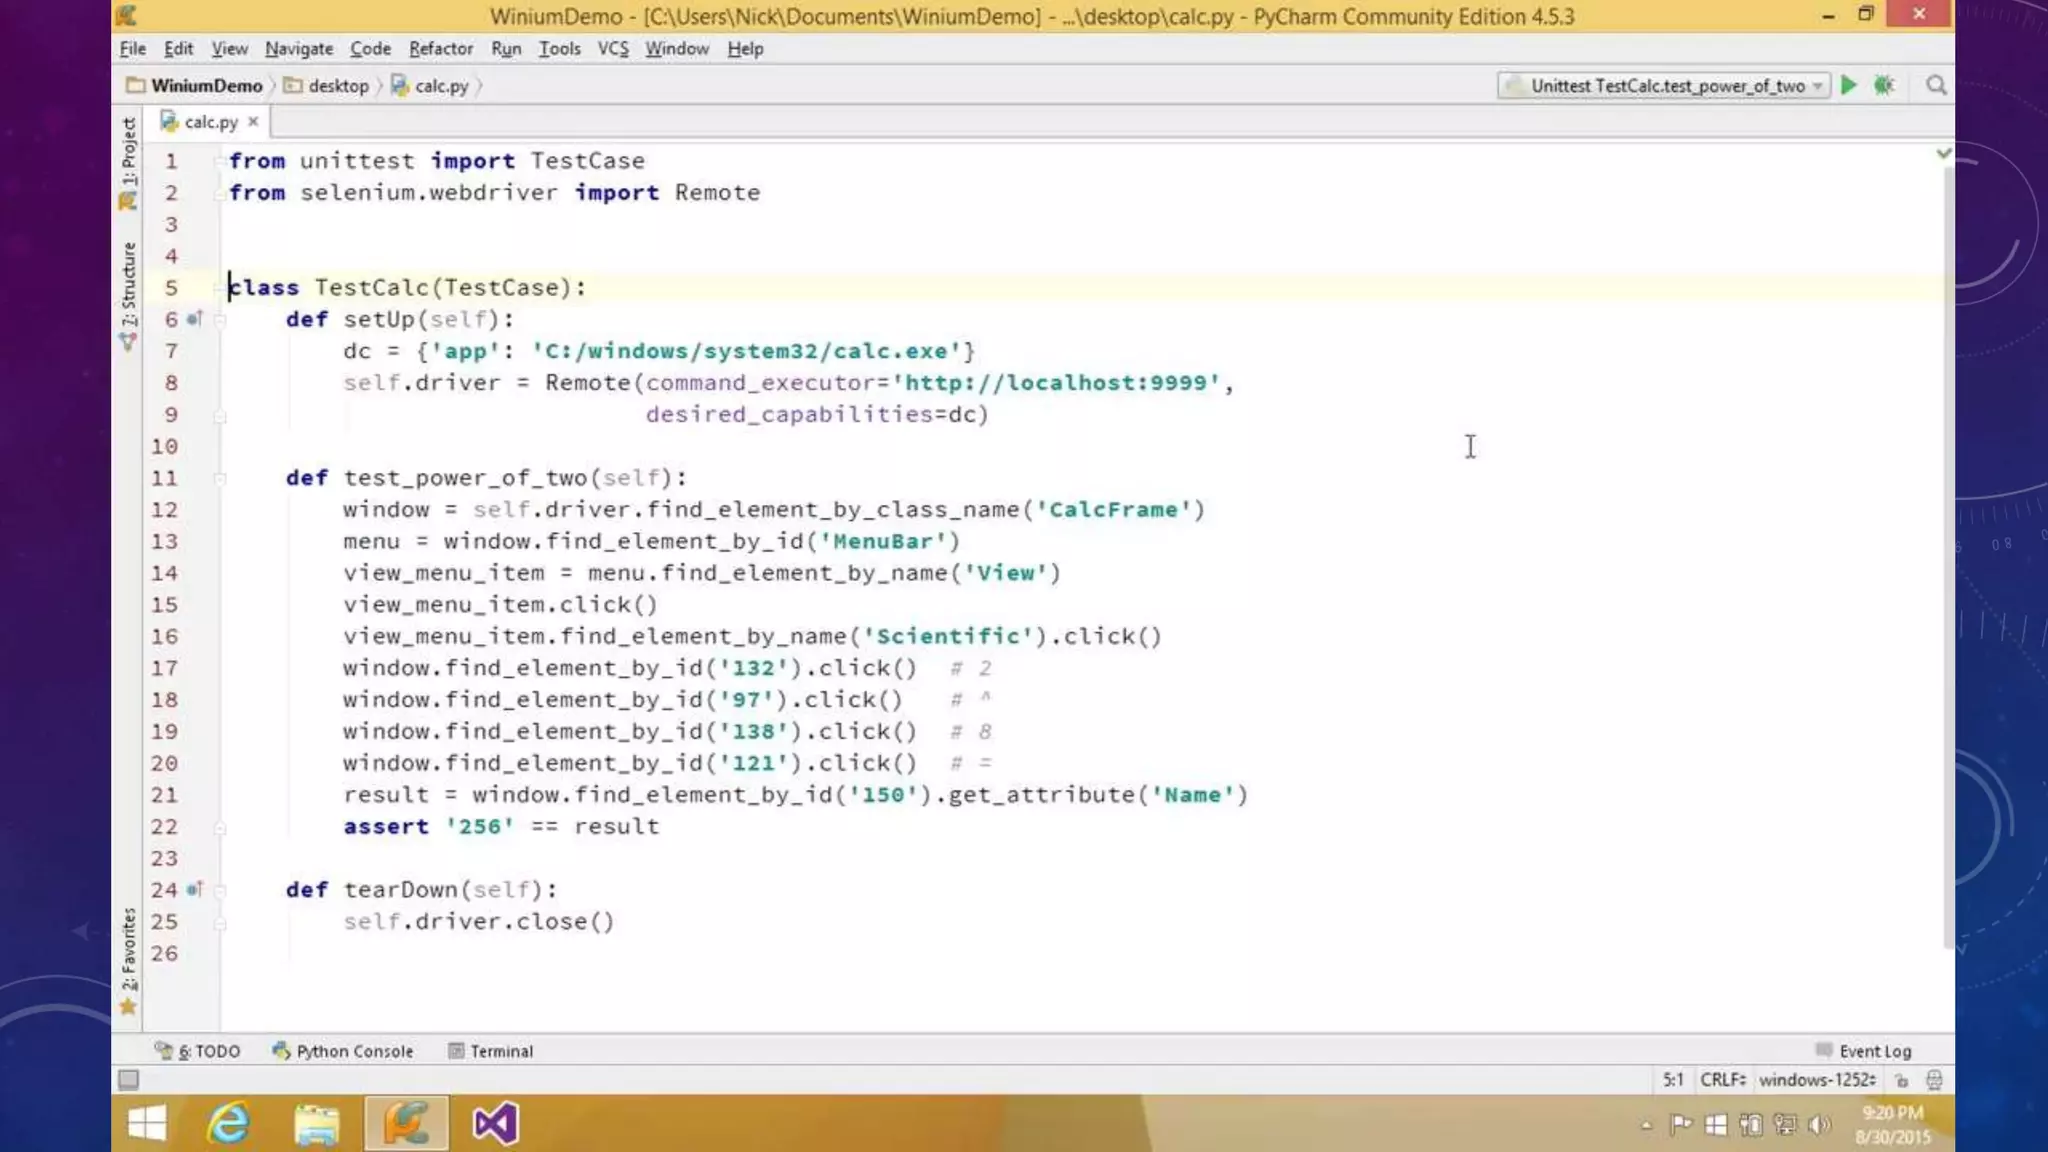This screenshot has width=2048, height=1152.
Task: Open the windows-1252 encoding selector
Action: (1816, 1080)
